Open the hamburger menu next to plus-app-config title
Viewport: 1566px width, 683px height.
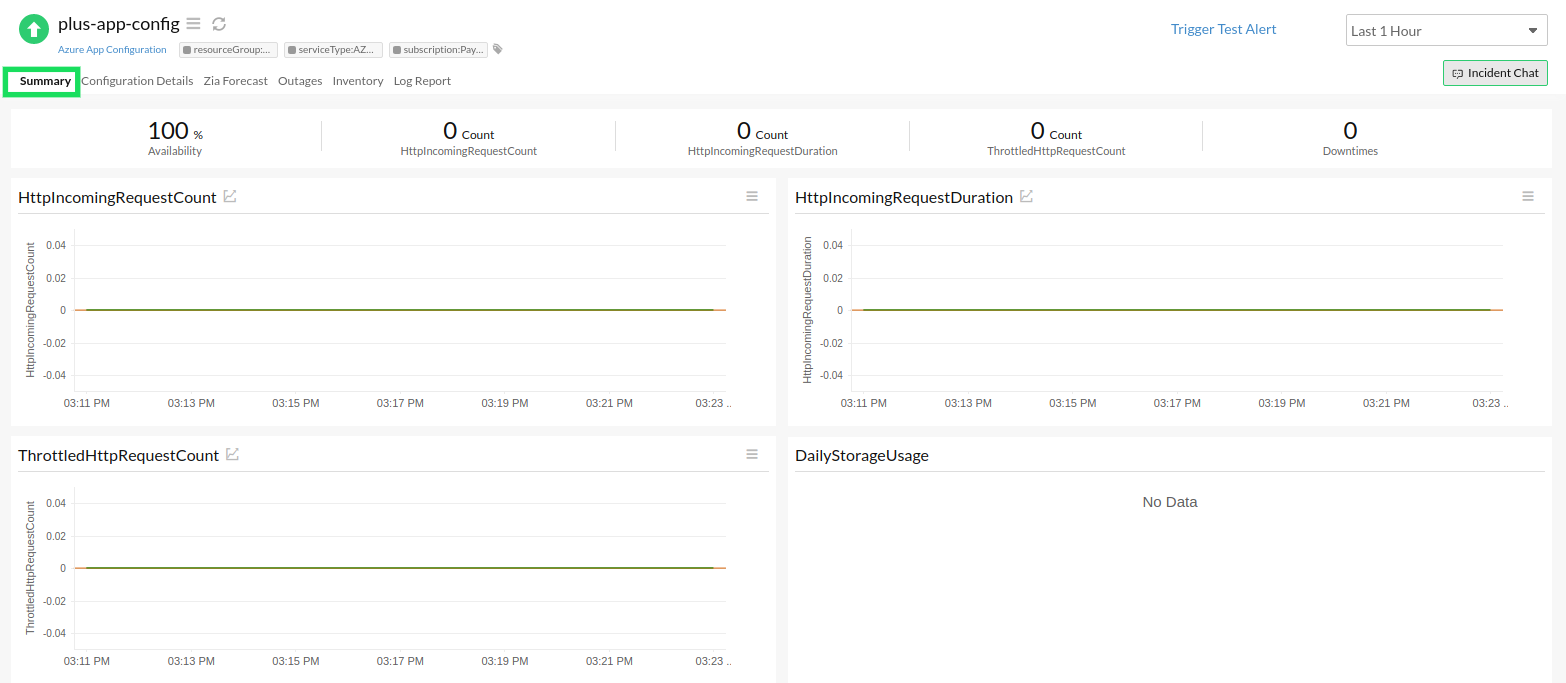[193, 23]
